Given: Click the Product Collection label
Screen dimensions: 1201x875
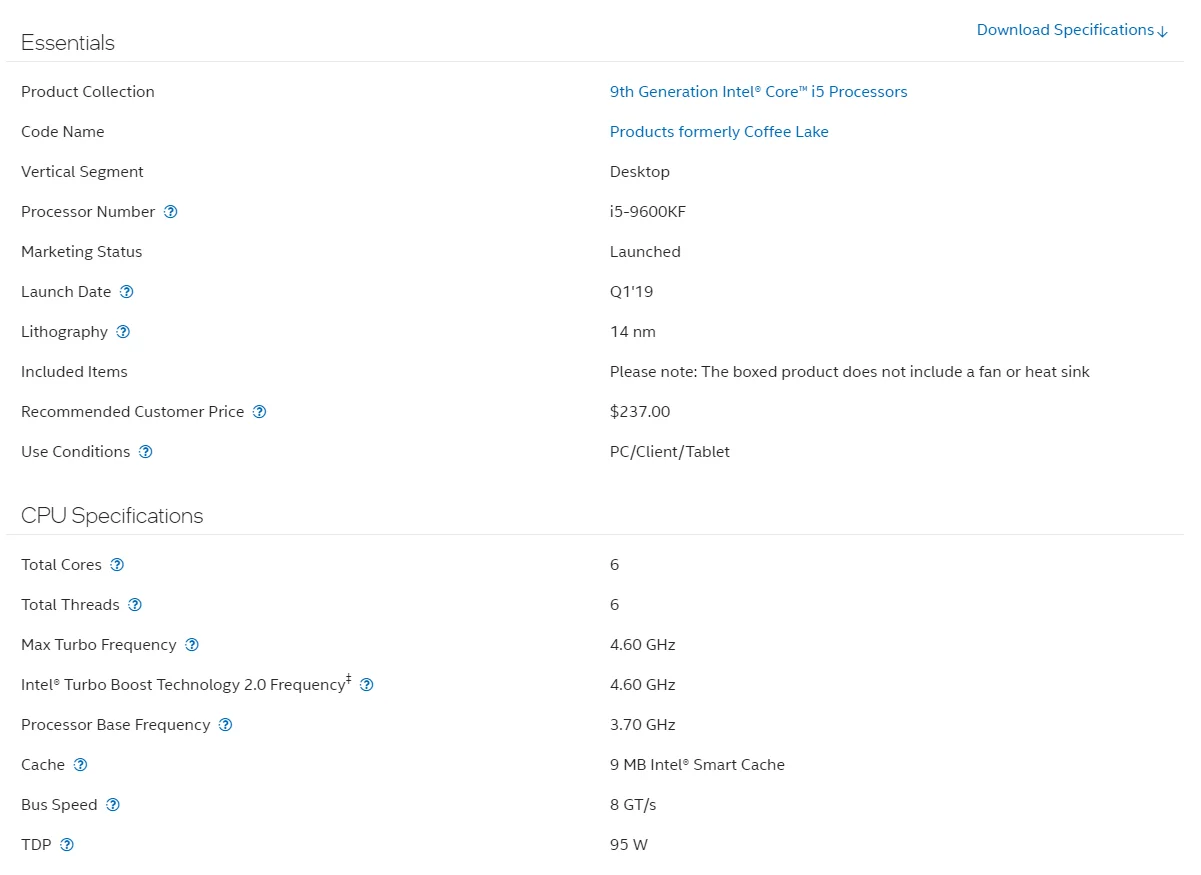Looking at the screenshot, I should click(88, 92).
